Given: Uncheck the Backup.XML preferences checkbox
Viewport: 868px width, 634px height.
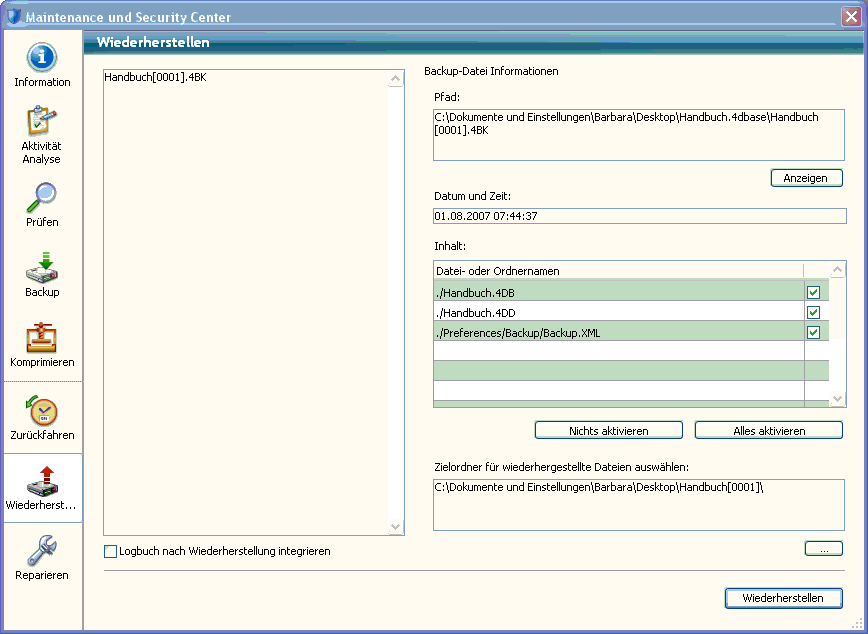Looking at the screenshot, I should [x=813, y=332].
